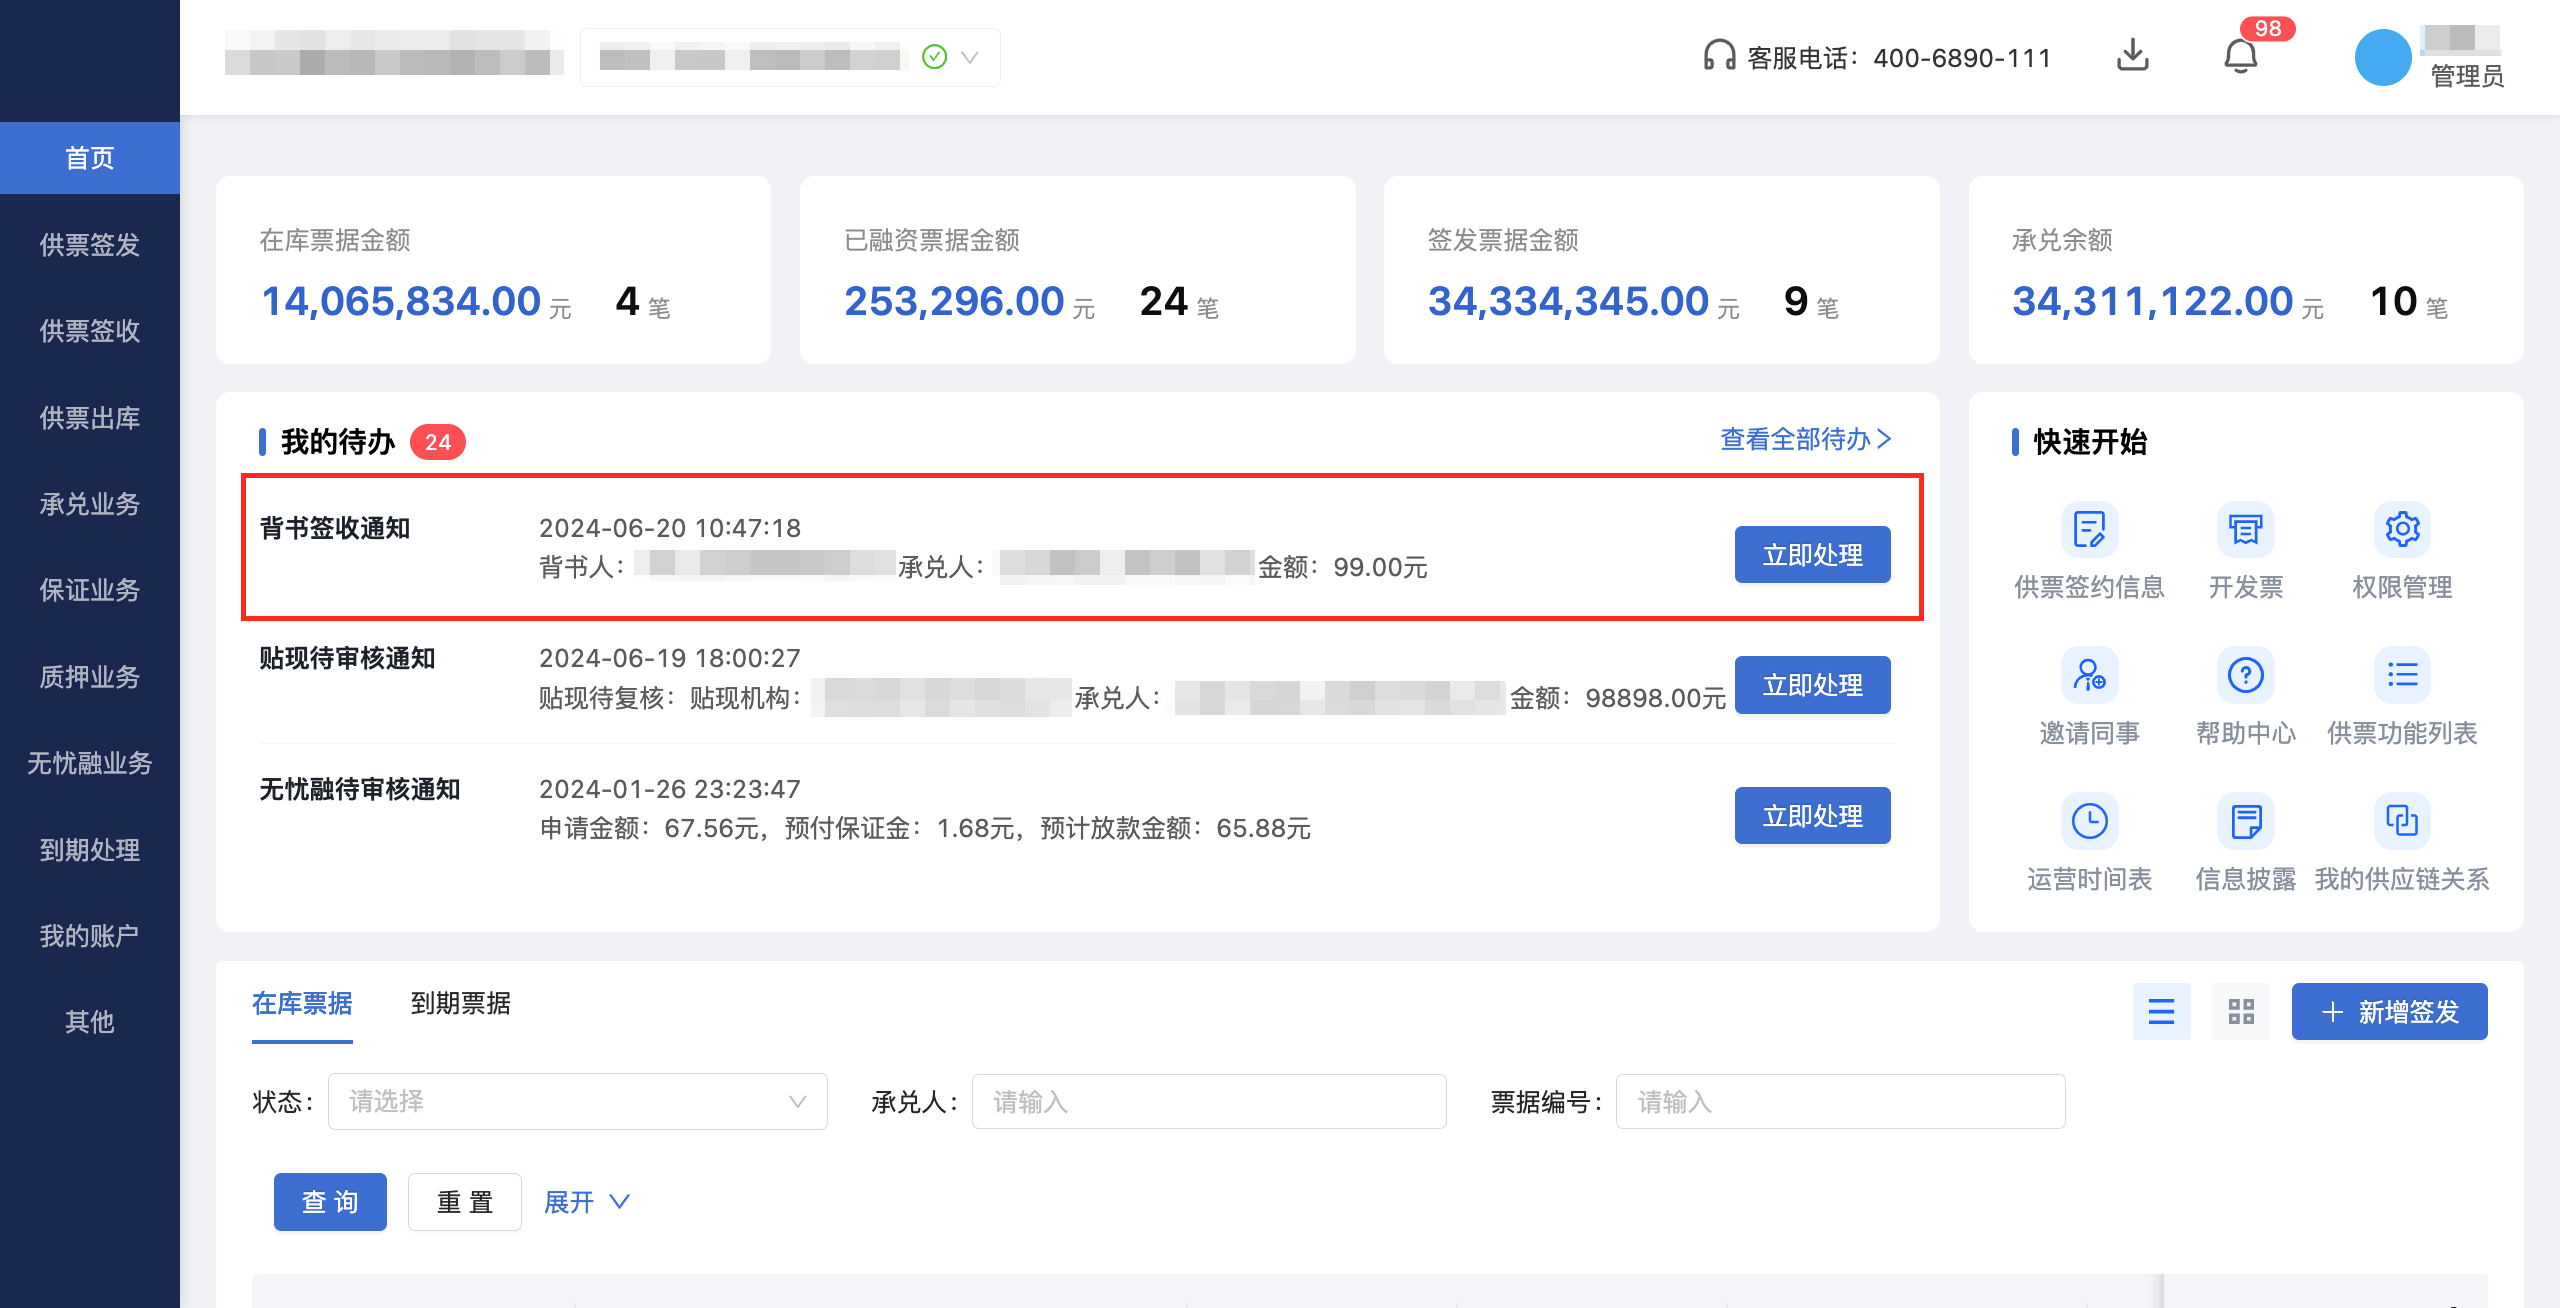This screenshot has height=1308, width=2560.
Task: Open the company selector dropdown at top
Action: [x=789, y=57]
